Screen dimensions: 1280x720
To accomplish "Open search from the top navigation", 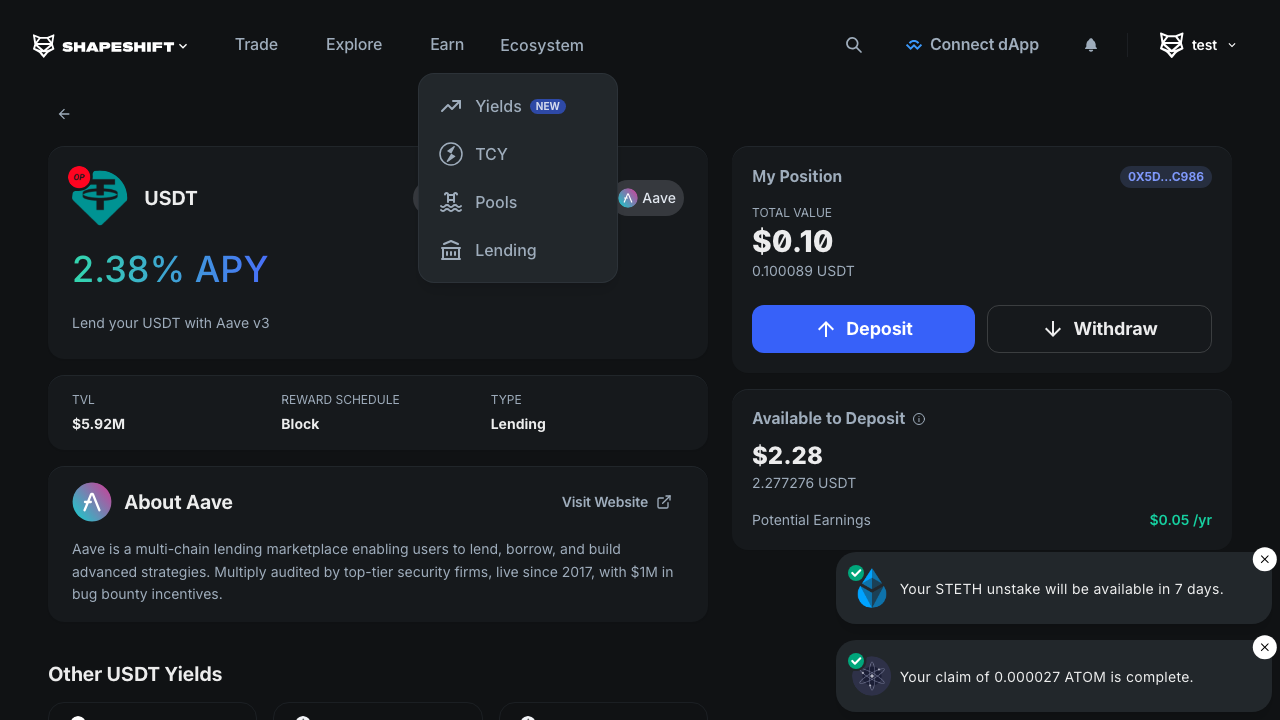I will tap(853, 45).
